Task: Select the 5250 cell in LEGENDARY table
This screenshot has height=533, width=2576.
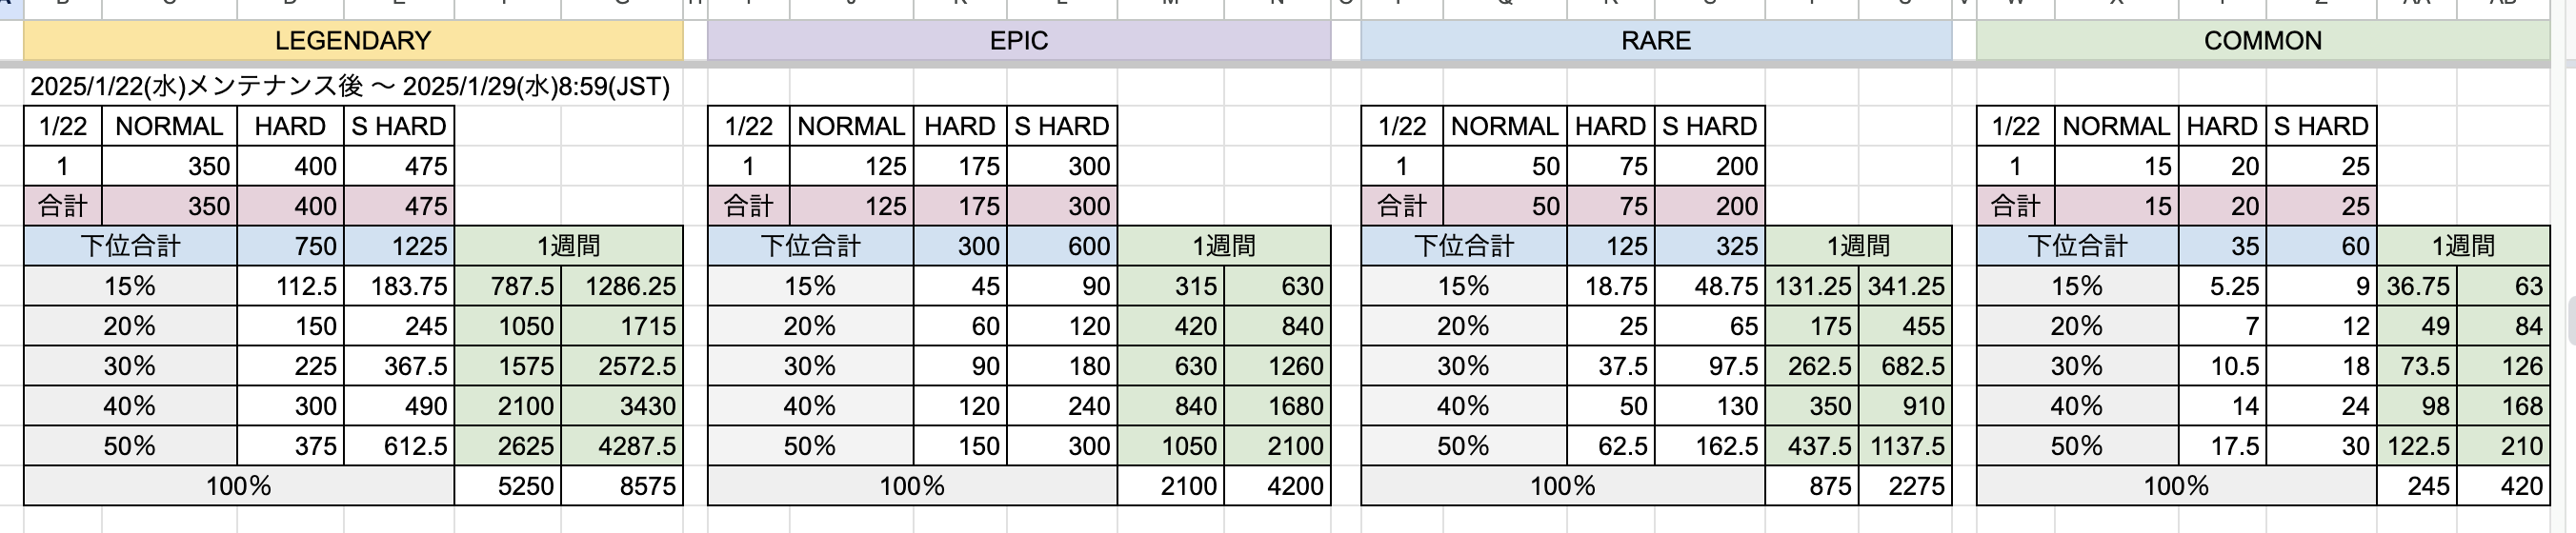Action: tap(508, 487)
